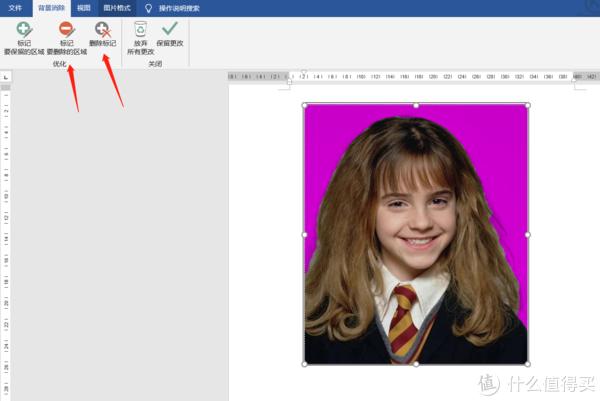600x401 pixels.
Task: Click the top-left corner handle of picture
Action: click(x=305, y=105)
